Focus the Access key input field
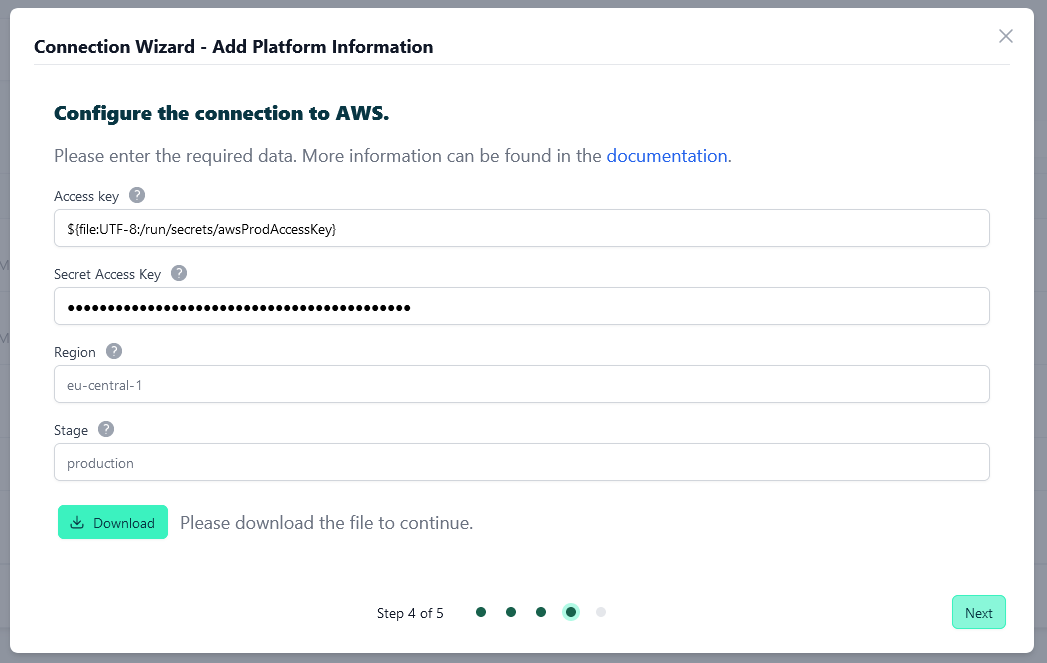1047x663 pixels. coord(521,228)
